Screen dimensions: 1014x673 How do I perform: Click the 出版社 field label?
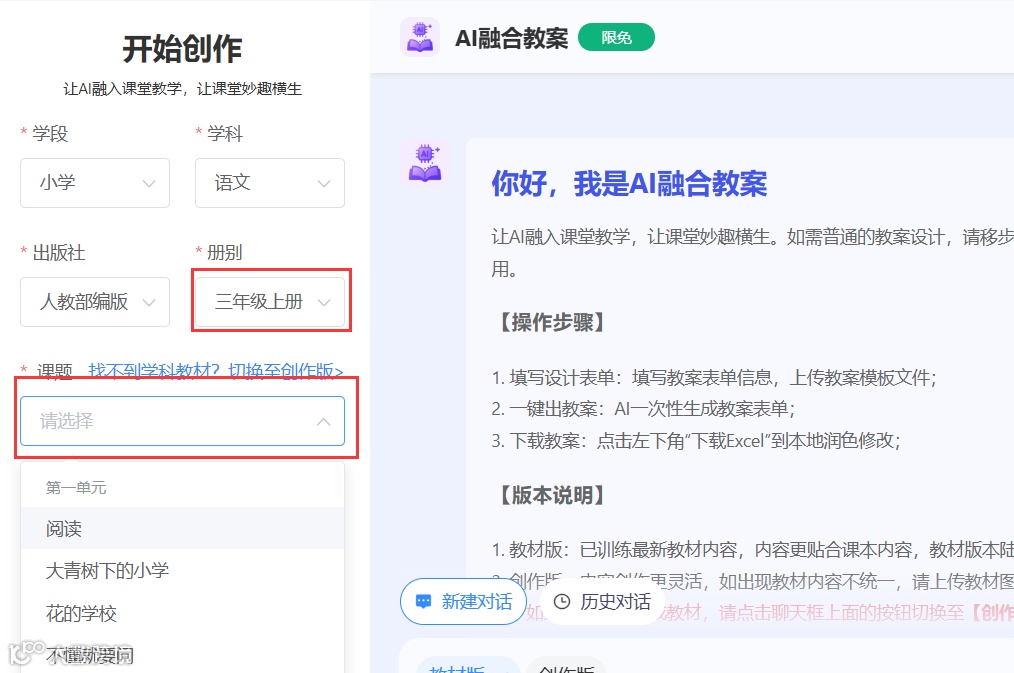click(59, 253)
